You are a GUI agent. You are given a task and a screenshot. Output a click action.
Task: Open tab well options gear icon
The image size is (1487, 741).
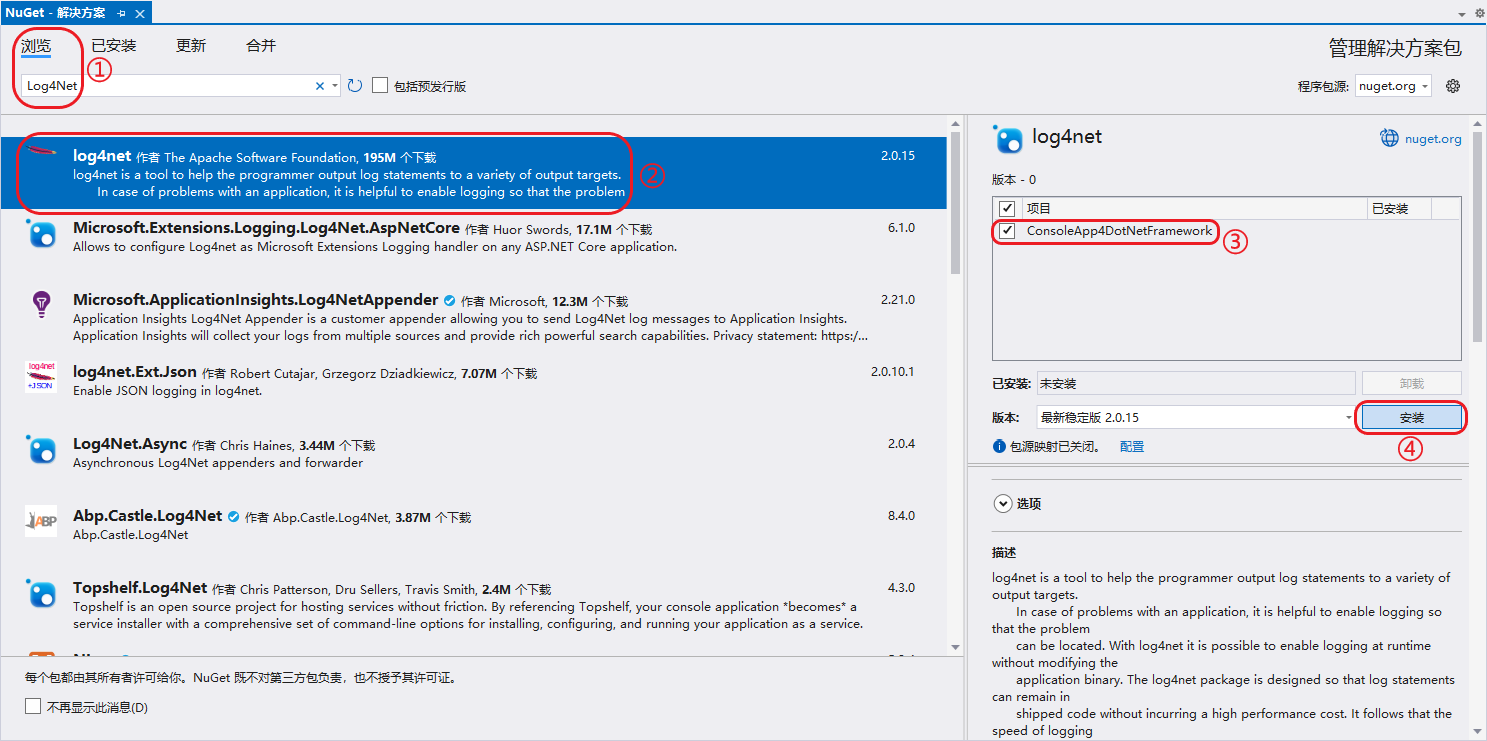(x=1479, y=13)
